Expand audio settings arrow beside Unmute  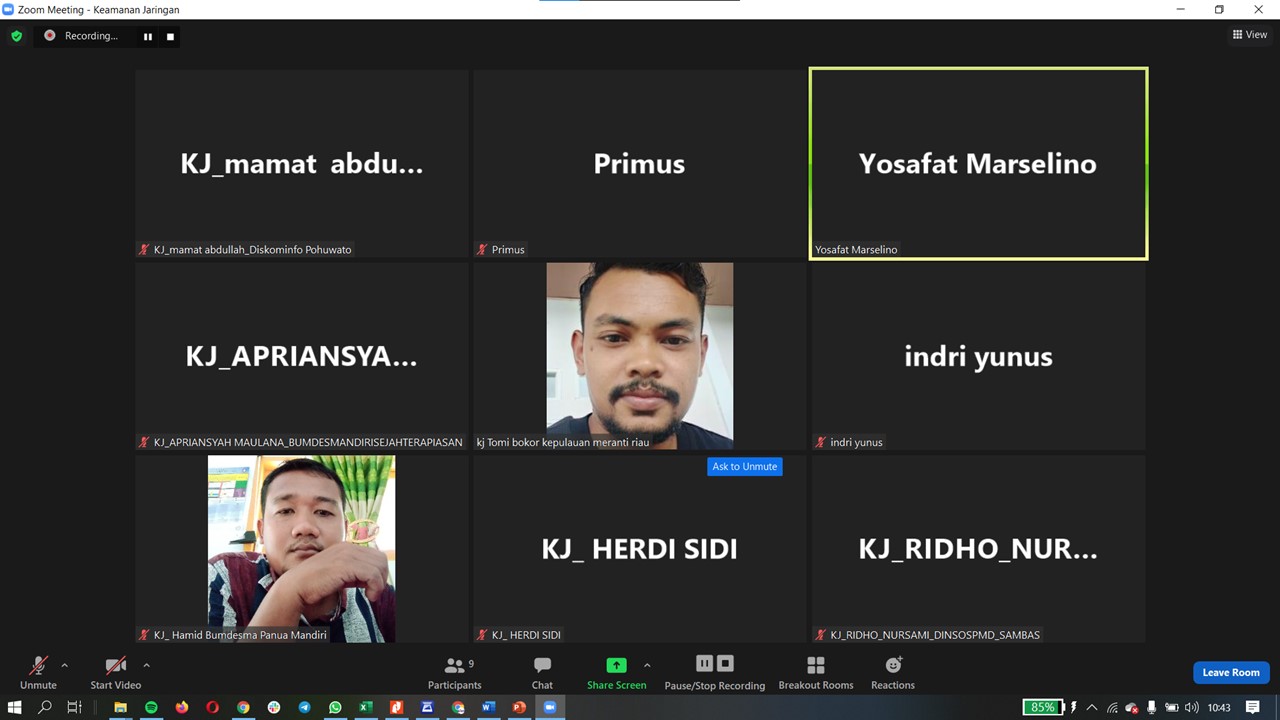point(64,665)
